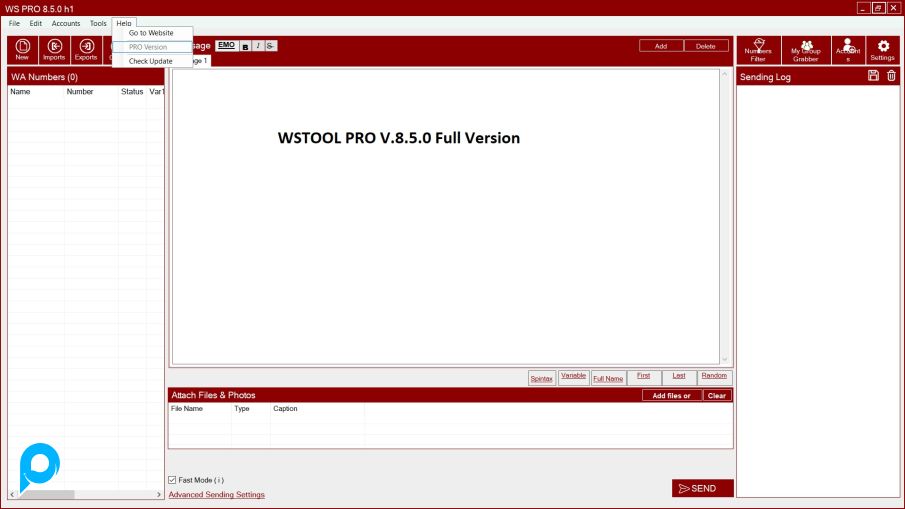Uncheck the Fast Mode checkbox

(172, 480)
